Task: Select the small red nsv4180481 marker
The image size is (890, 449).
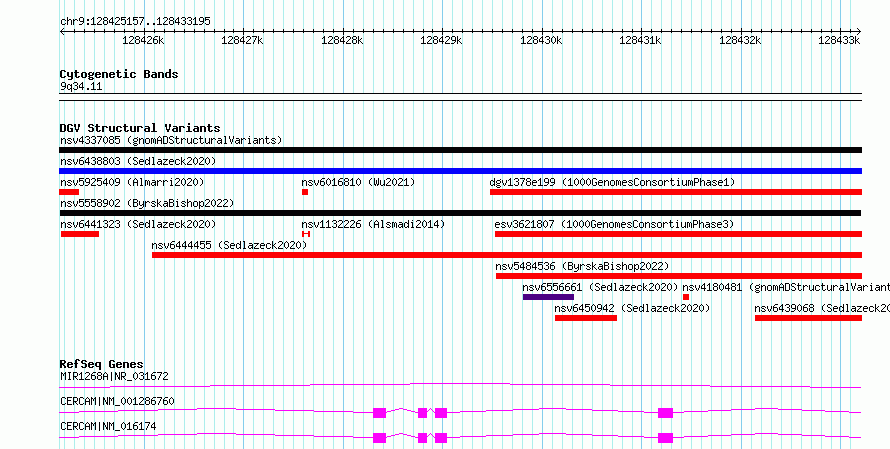Action: pos(686,297)
